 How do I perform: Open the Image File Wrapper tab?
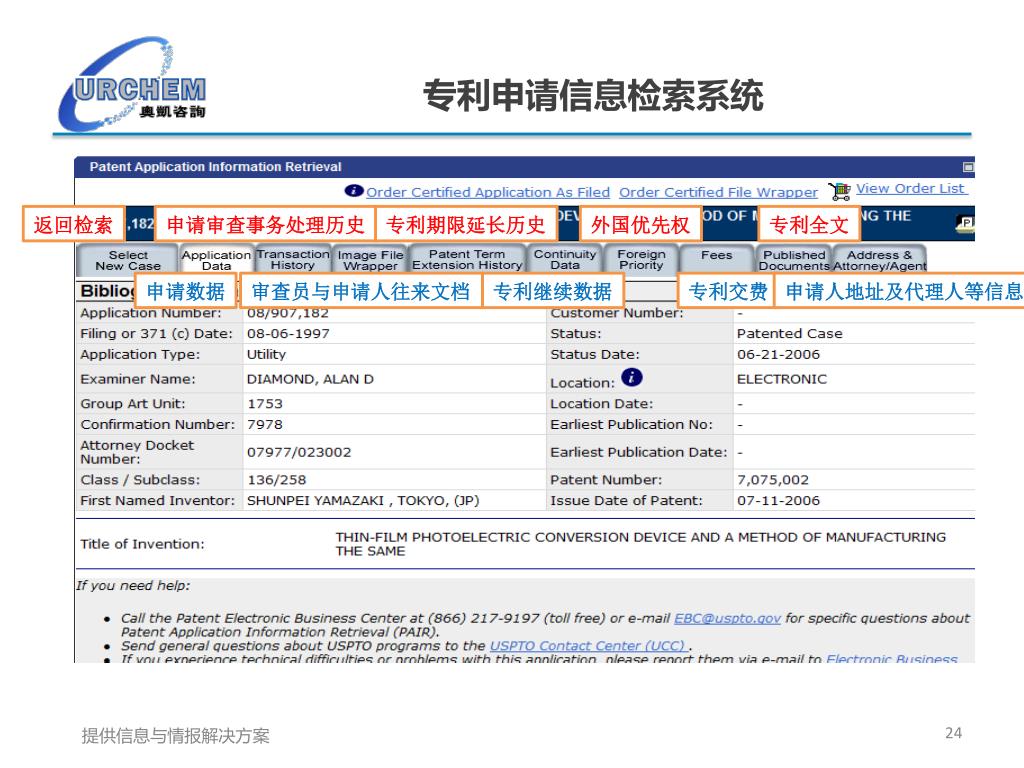pos(370,260)
